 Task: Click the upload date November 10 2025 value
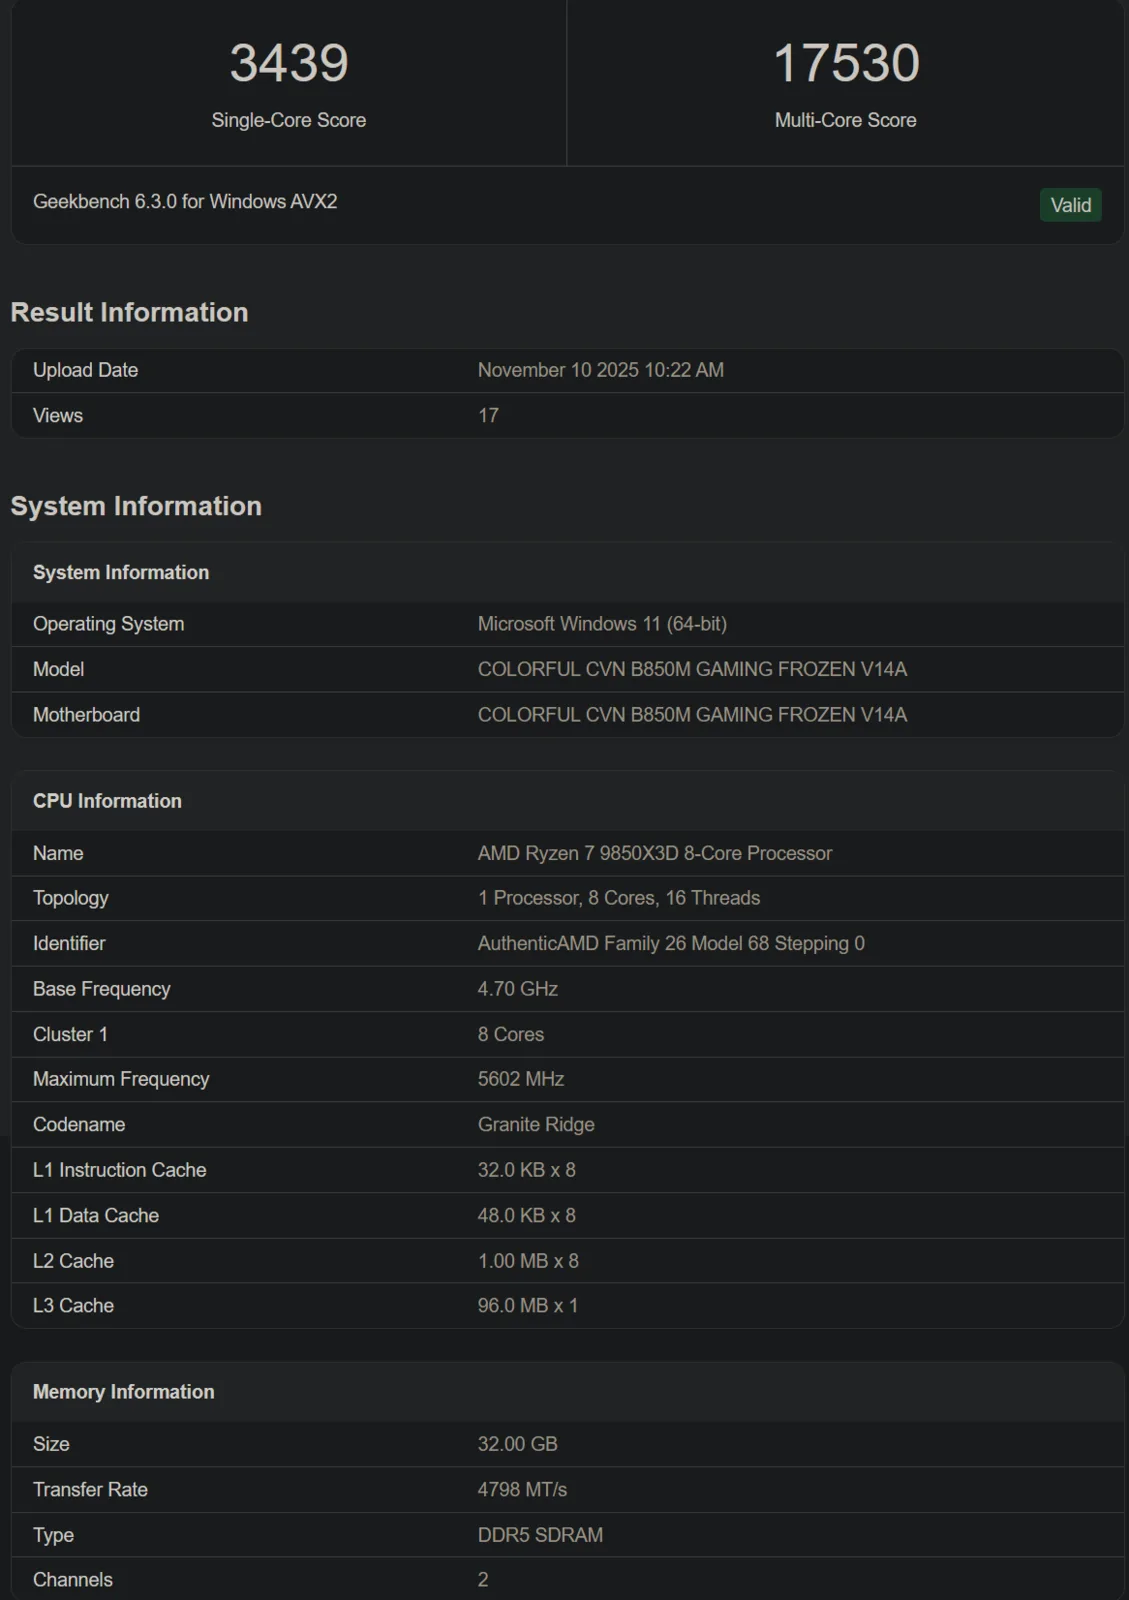tap(600, 370)
